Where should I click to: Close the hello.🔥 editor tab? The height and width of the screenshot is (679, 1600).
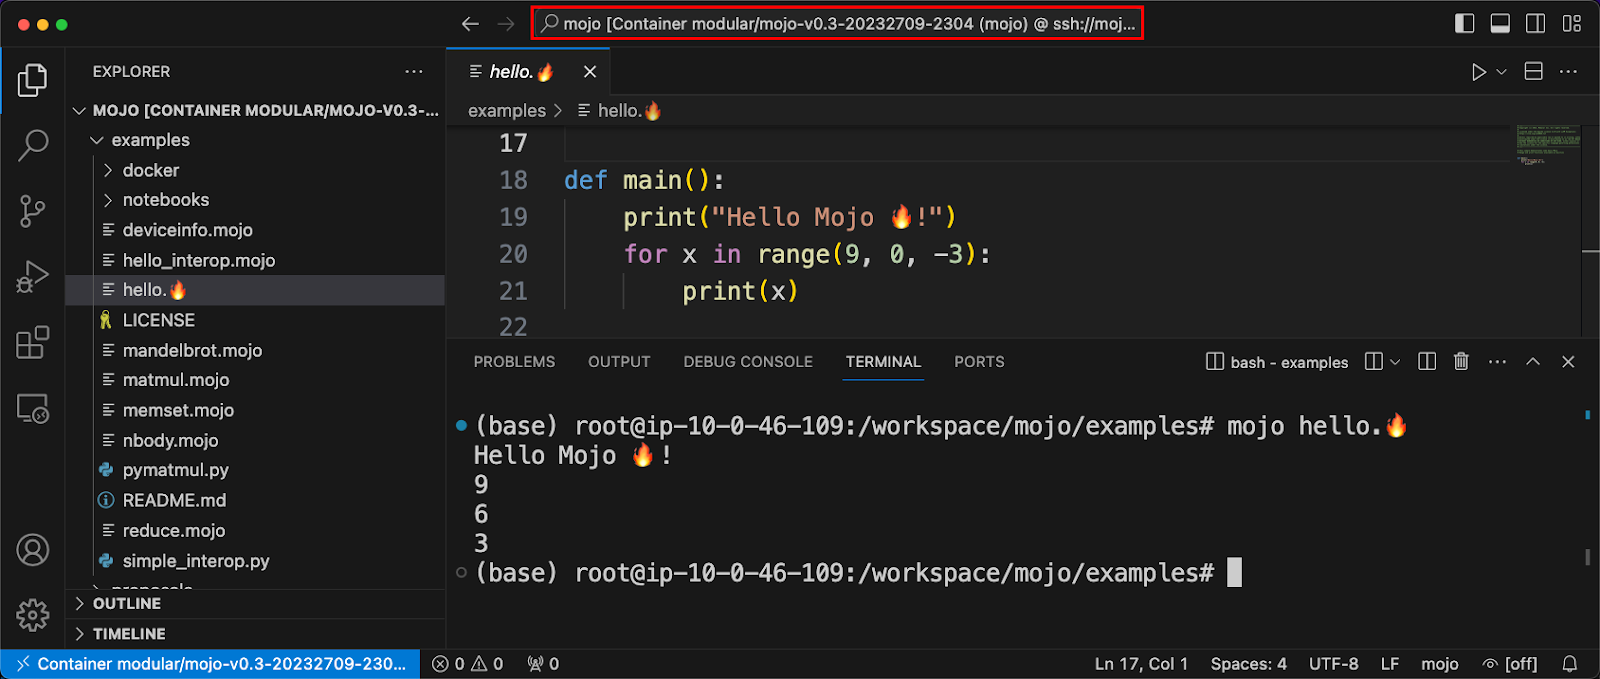click(x=590, y=72)
